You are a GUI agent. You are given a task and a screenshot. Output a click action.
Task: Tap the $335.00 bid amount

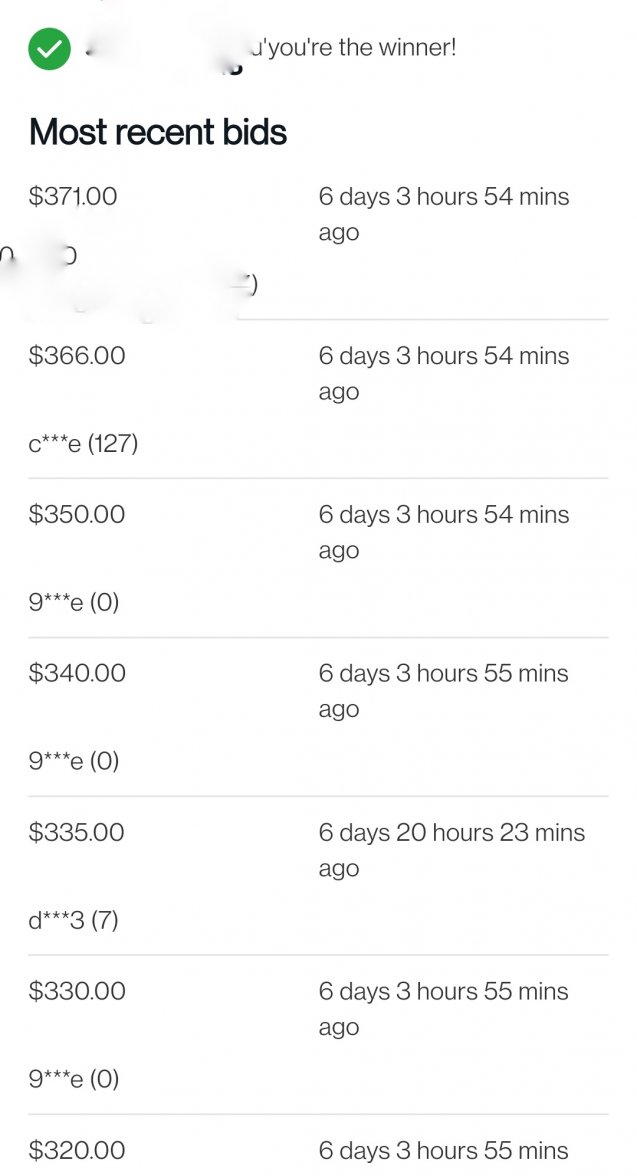[x=76, y=833]
